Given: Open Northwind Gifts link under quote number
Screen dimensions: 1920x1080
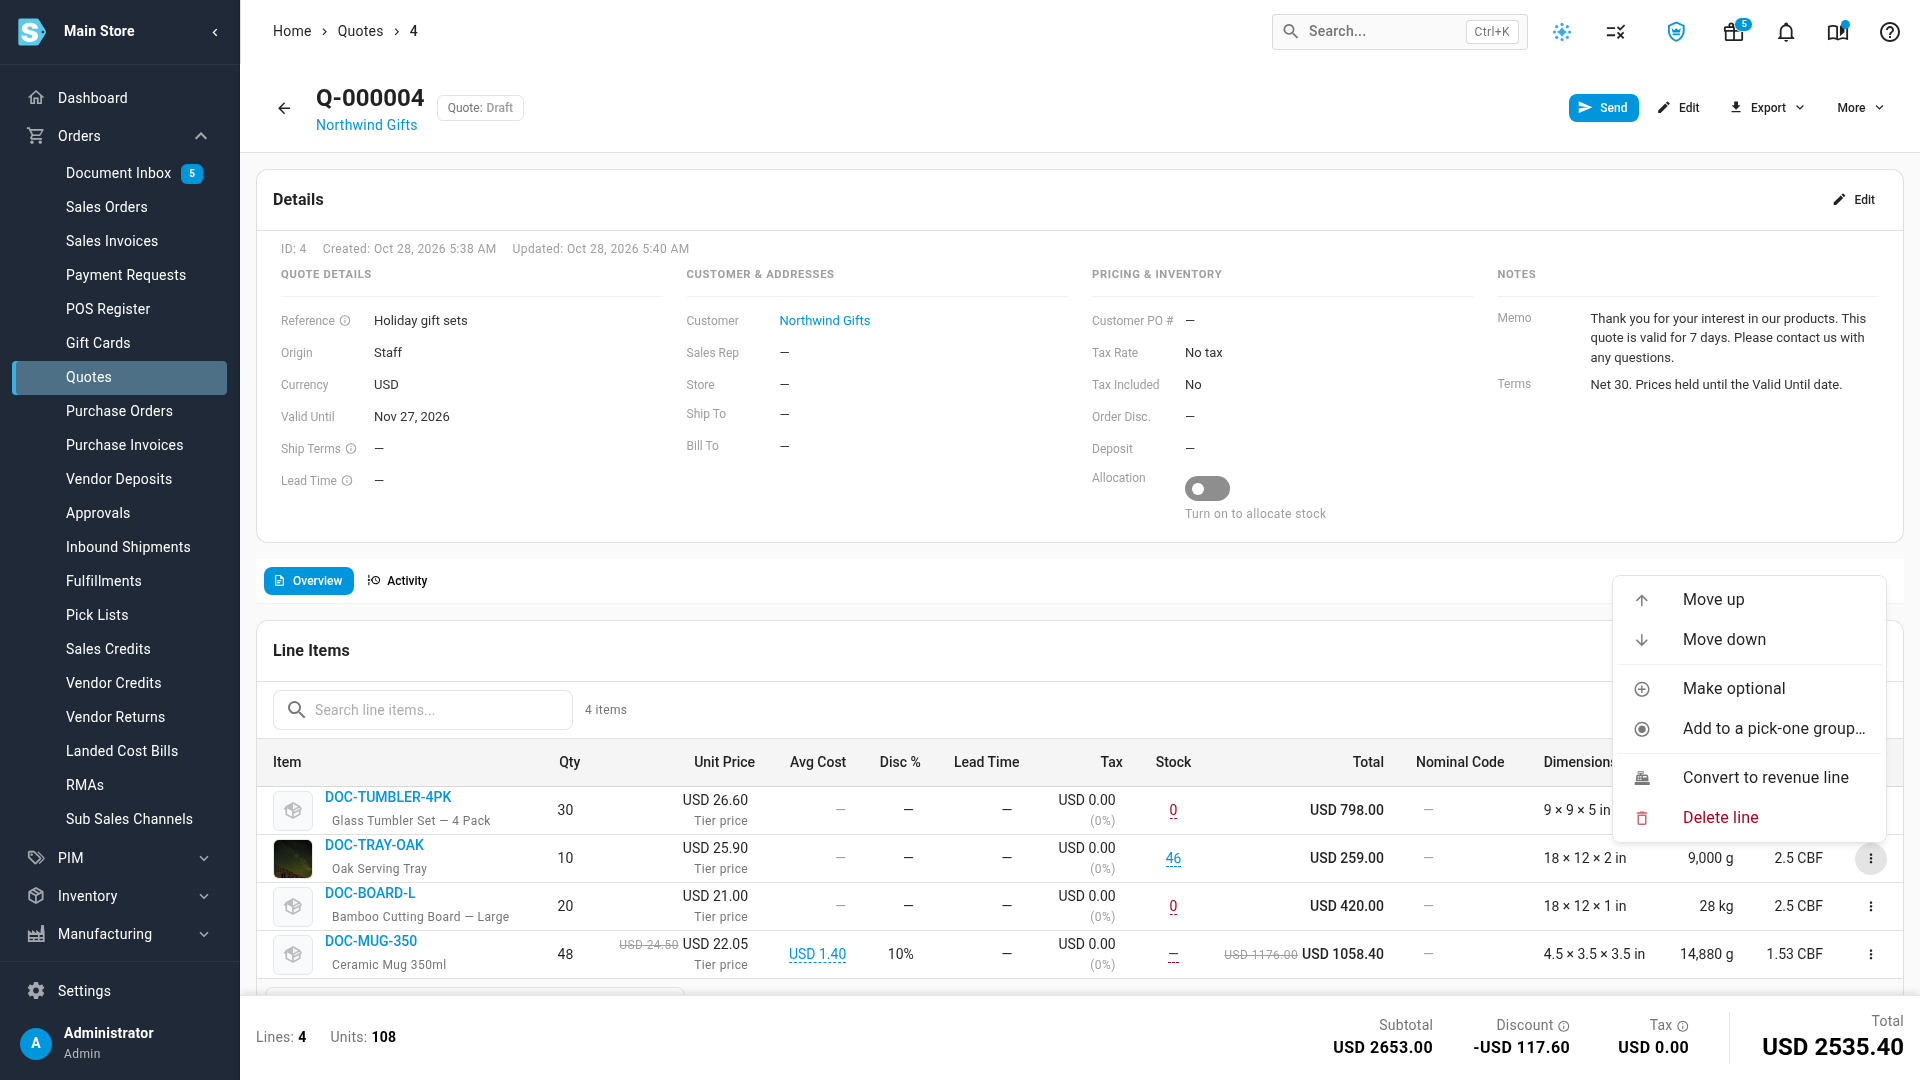Looking at the screenshot, I should click(x=366, y=125).
